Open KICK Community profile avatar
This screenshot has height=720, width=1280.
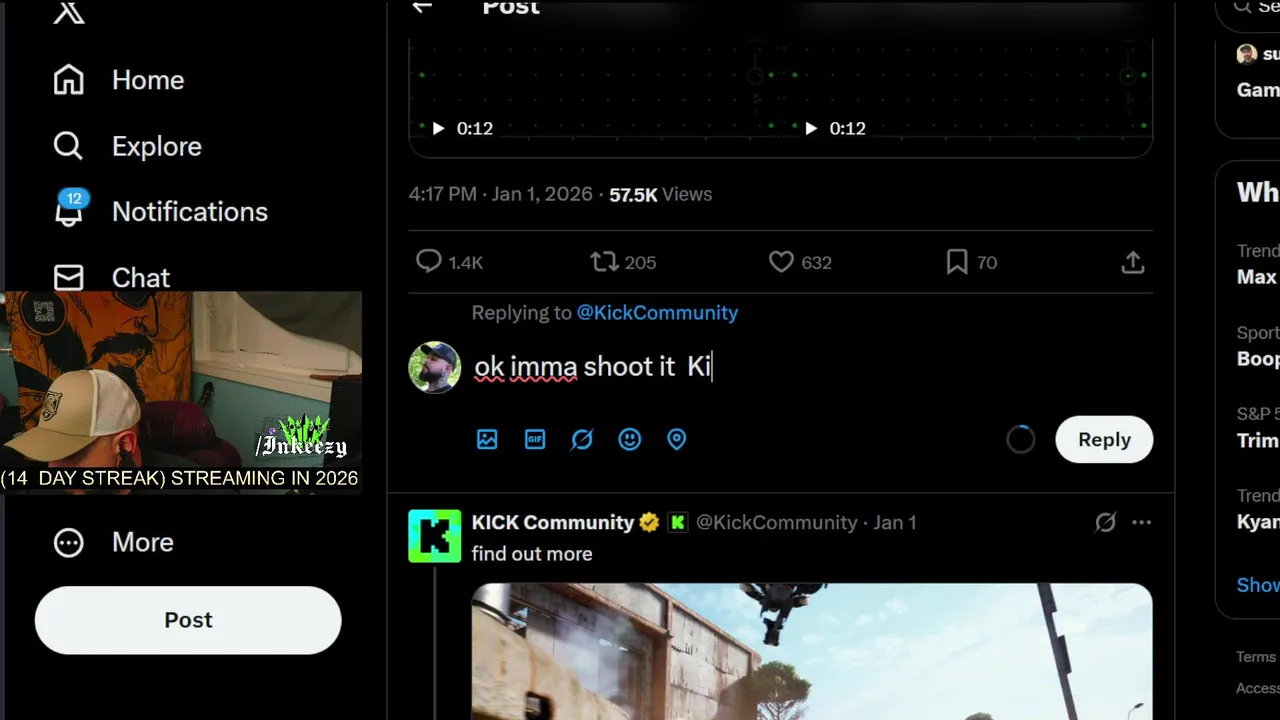pyautogui.click(x=435, y=536)
